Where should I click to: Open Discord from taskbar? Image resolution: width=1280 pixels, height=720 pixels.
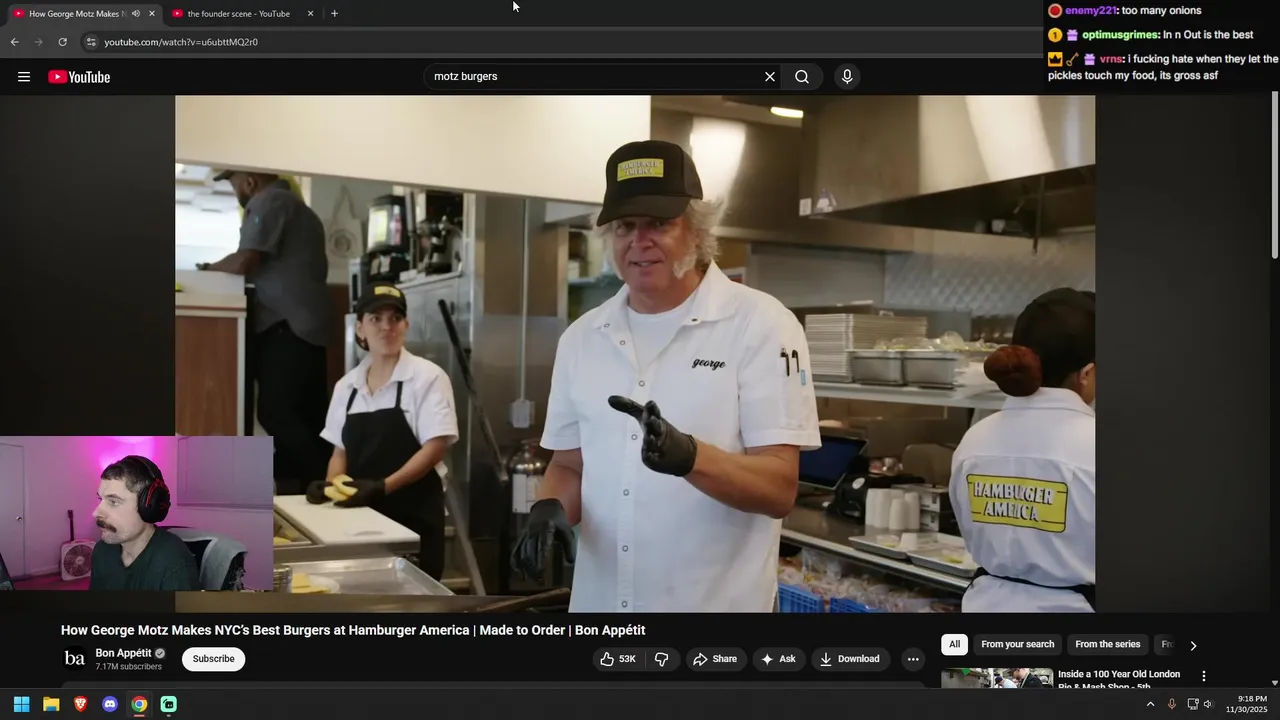tap(110, 704)
